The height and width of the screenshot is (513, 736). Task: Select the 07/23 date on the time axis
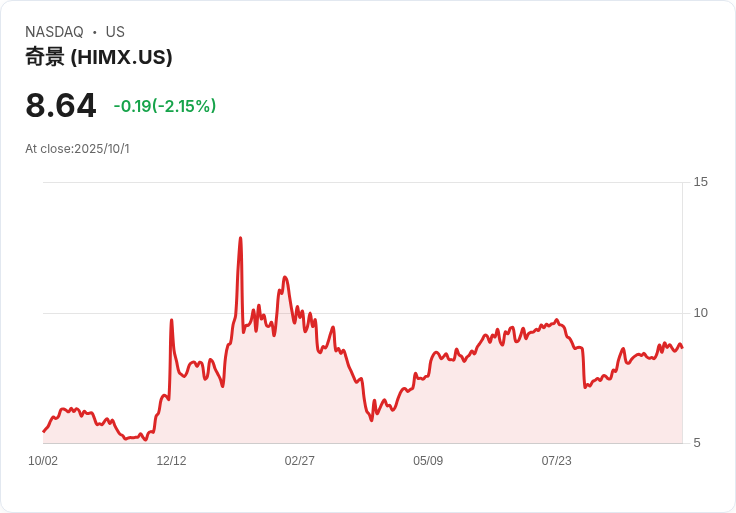pyautogui.click(x=556, y=461)
